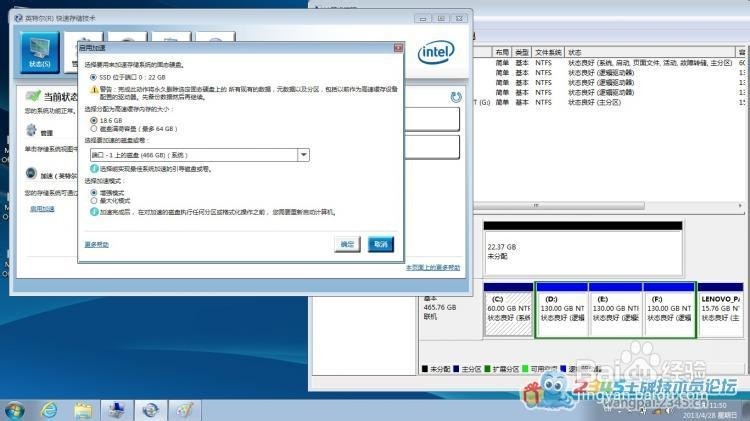Choose full disk capacity (最多 64 GB) radio
Viewport: 750px width, 421px height.
(94, 129)
